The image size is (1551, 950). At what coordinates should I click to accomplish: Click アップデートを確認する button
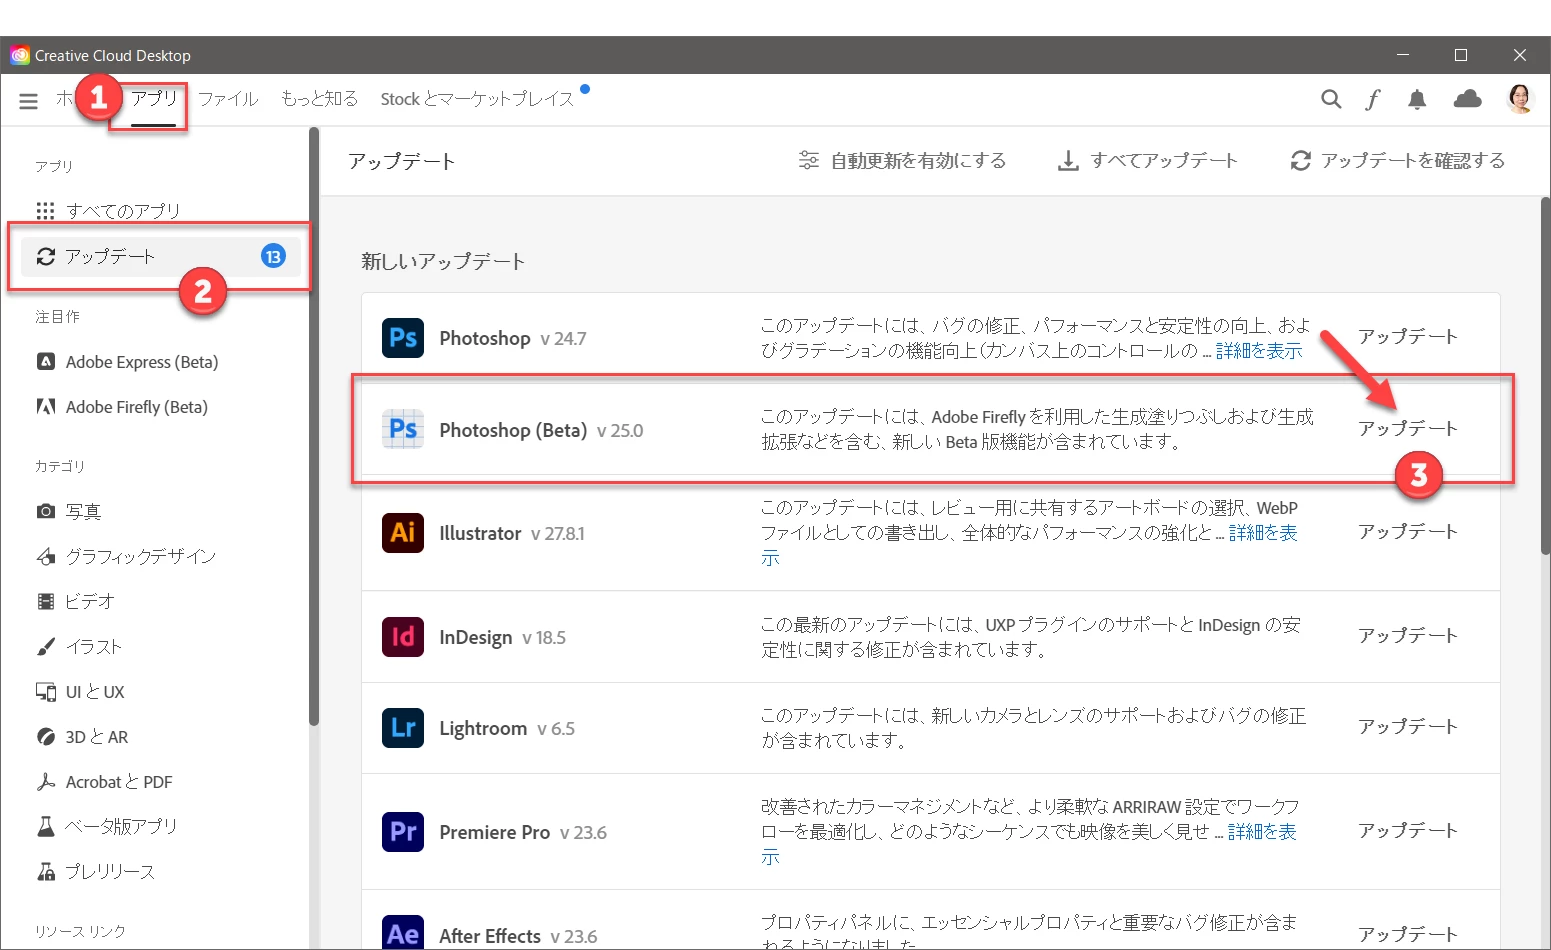tap(1398, 160)
